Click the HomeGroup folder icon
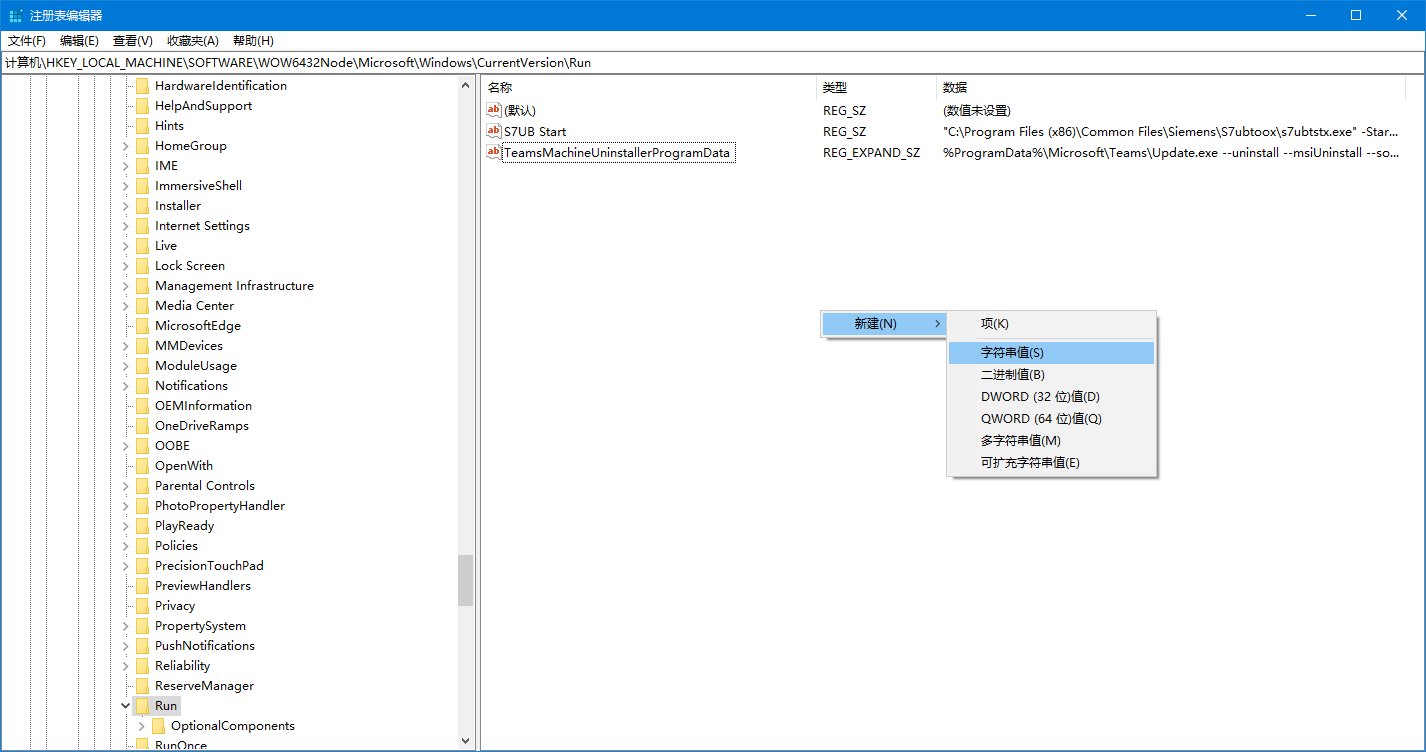This screenshot has height=752, width=1426. (x=142, y=146)
